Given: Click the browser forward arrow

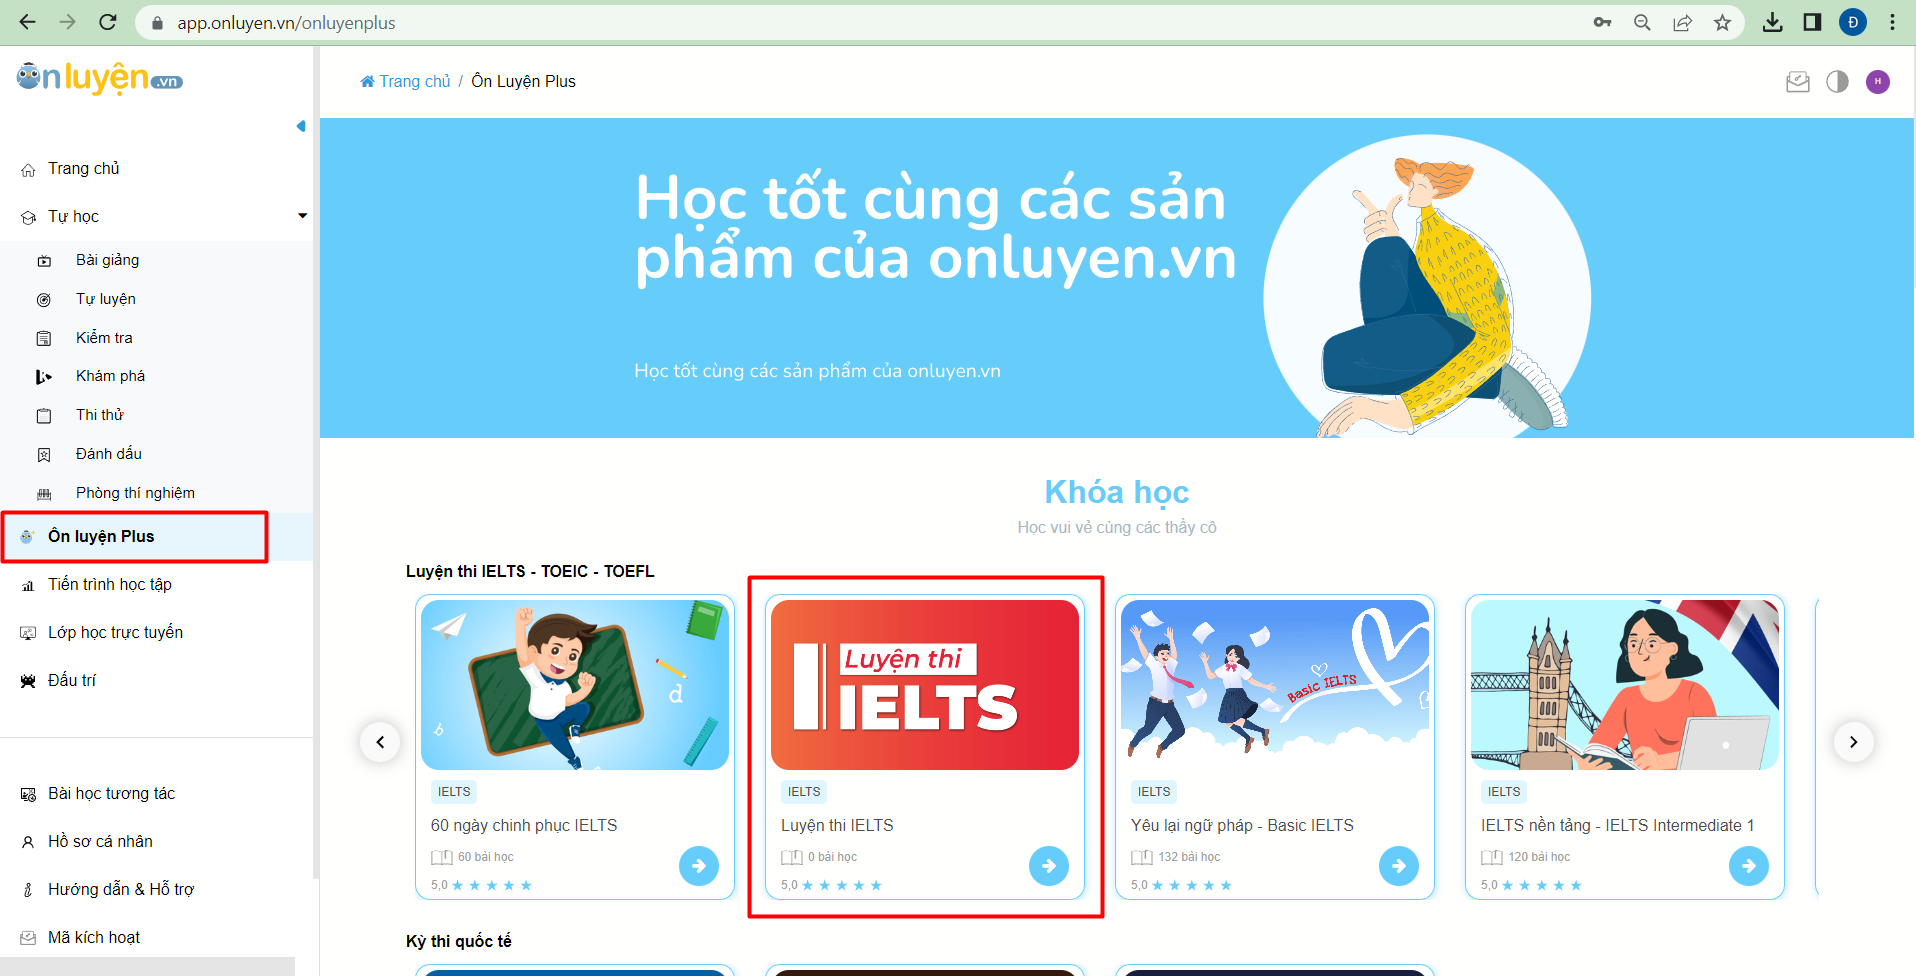Looking at the screenshot, I should (x=68, y=22).
